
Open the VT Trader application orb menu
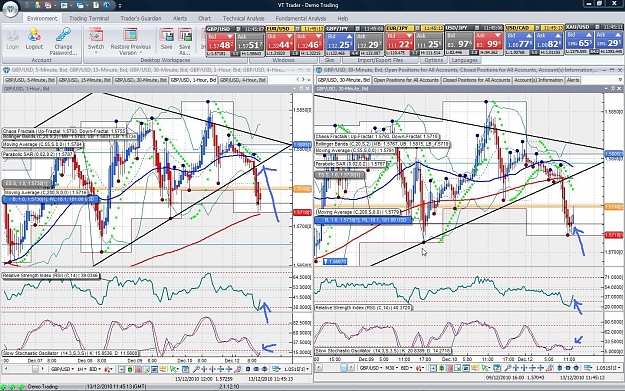[10, 9]
